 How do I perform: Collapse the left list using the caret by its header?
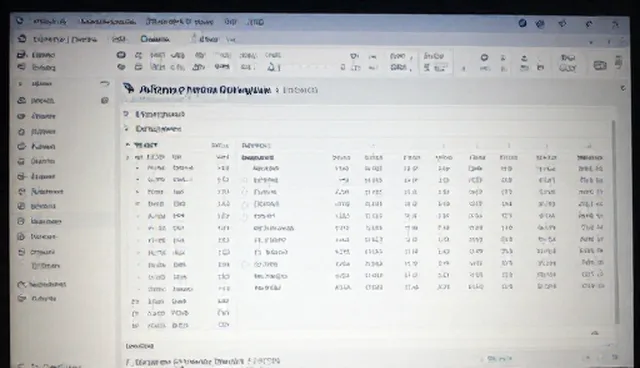tap(128, 145)
